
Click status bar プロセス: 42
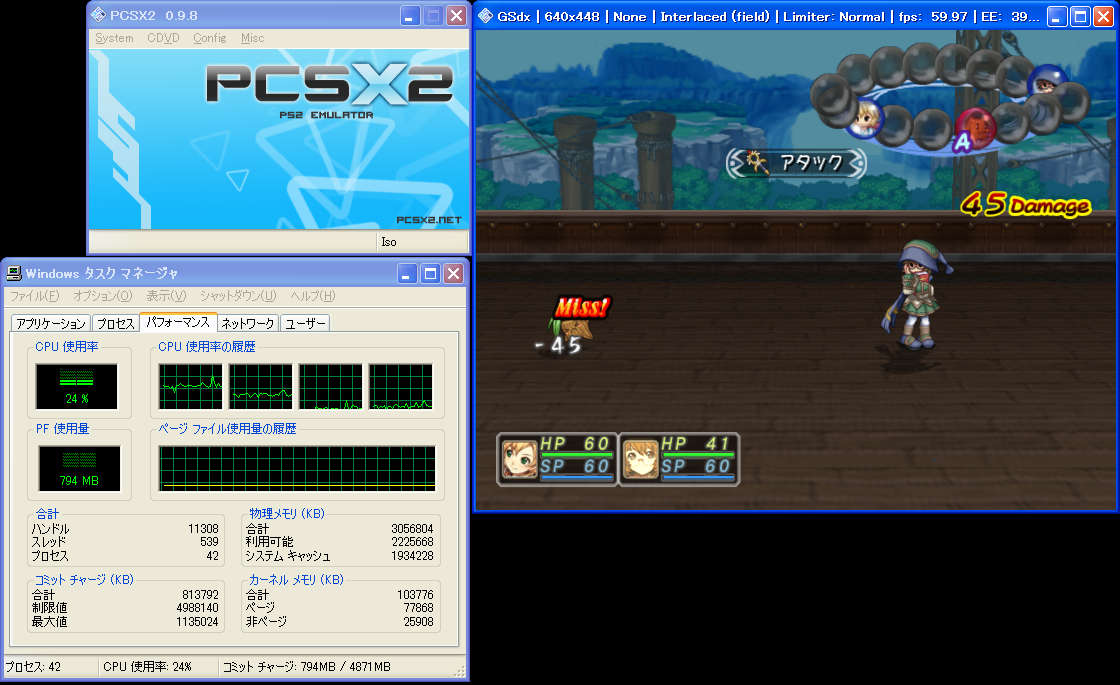point(34,667)
